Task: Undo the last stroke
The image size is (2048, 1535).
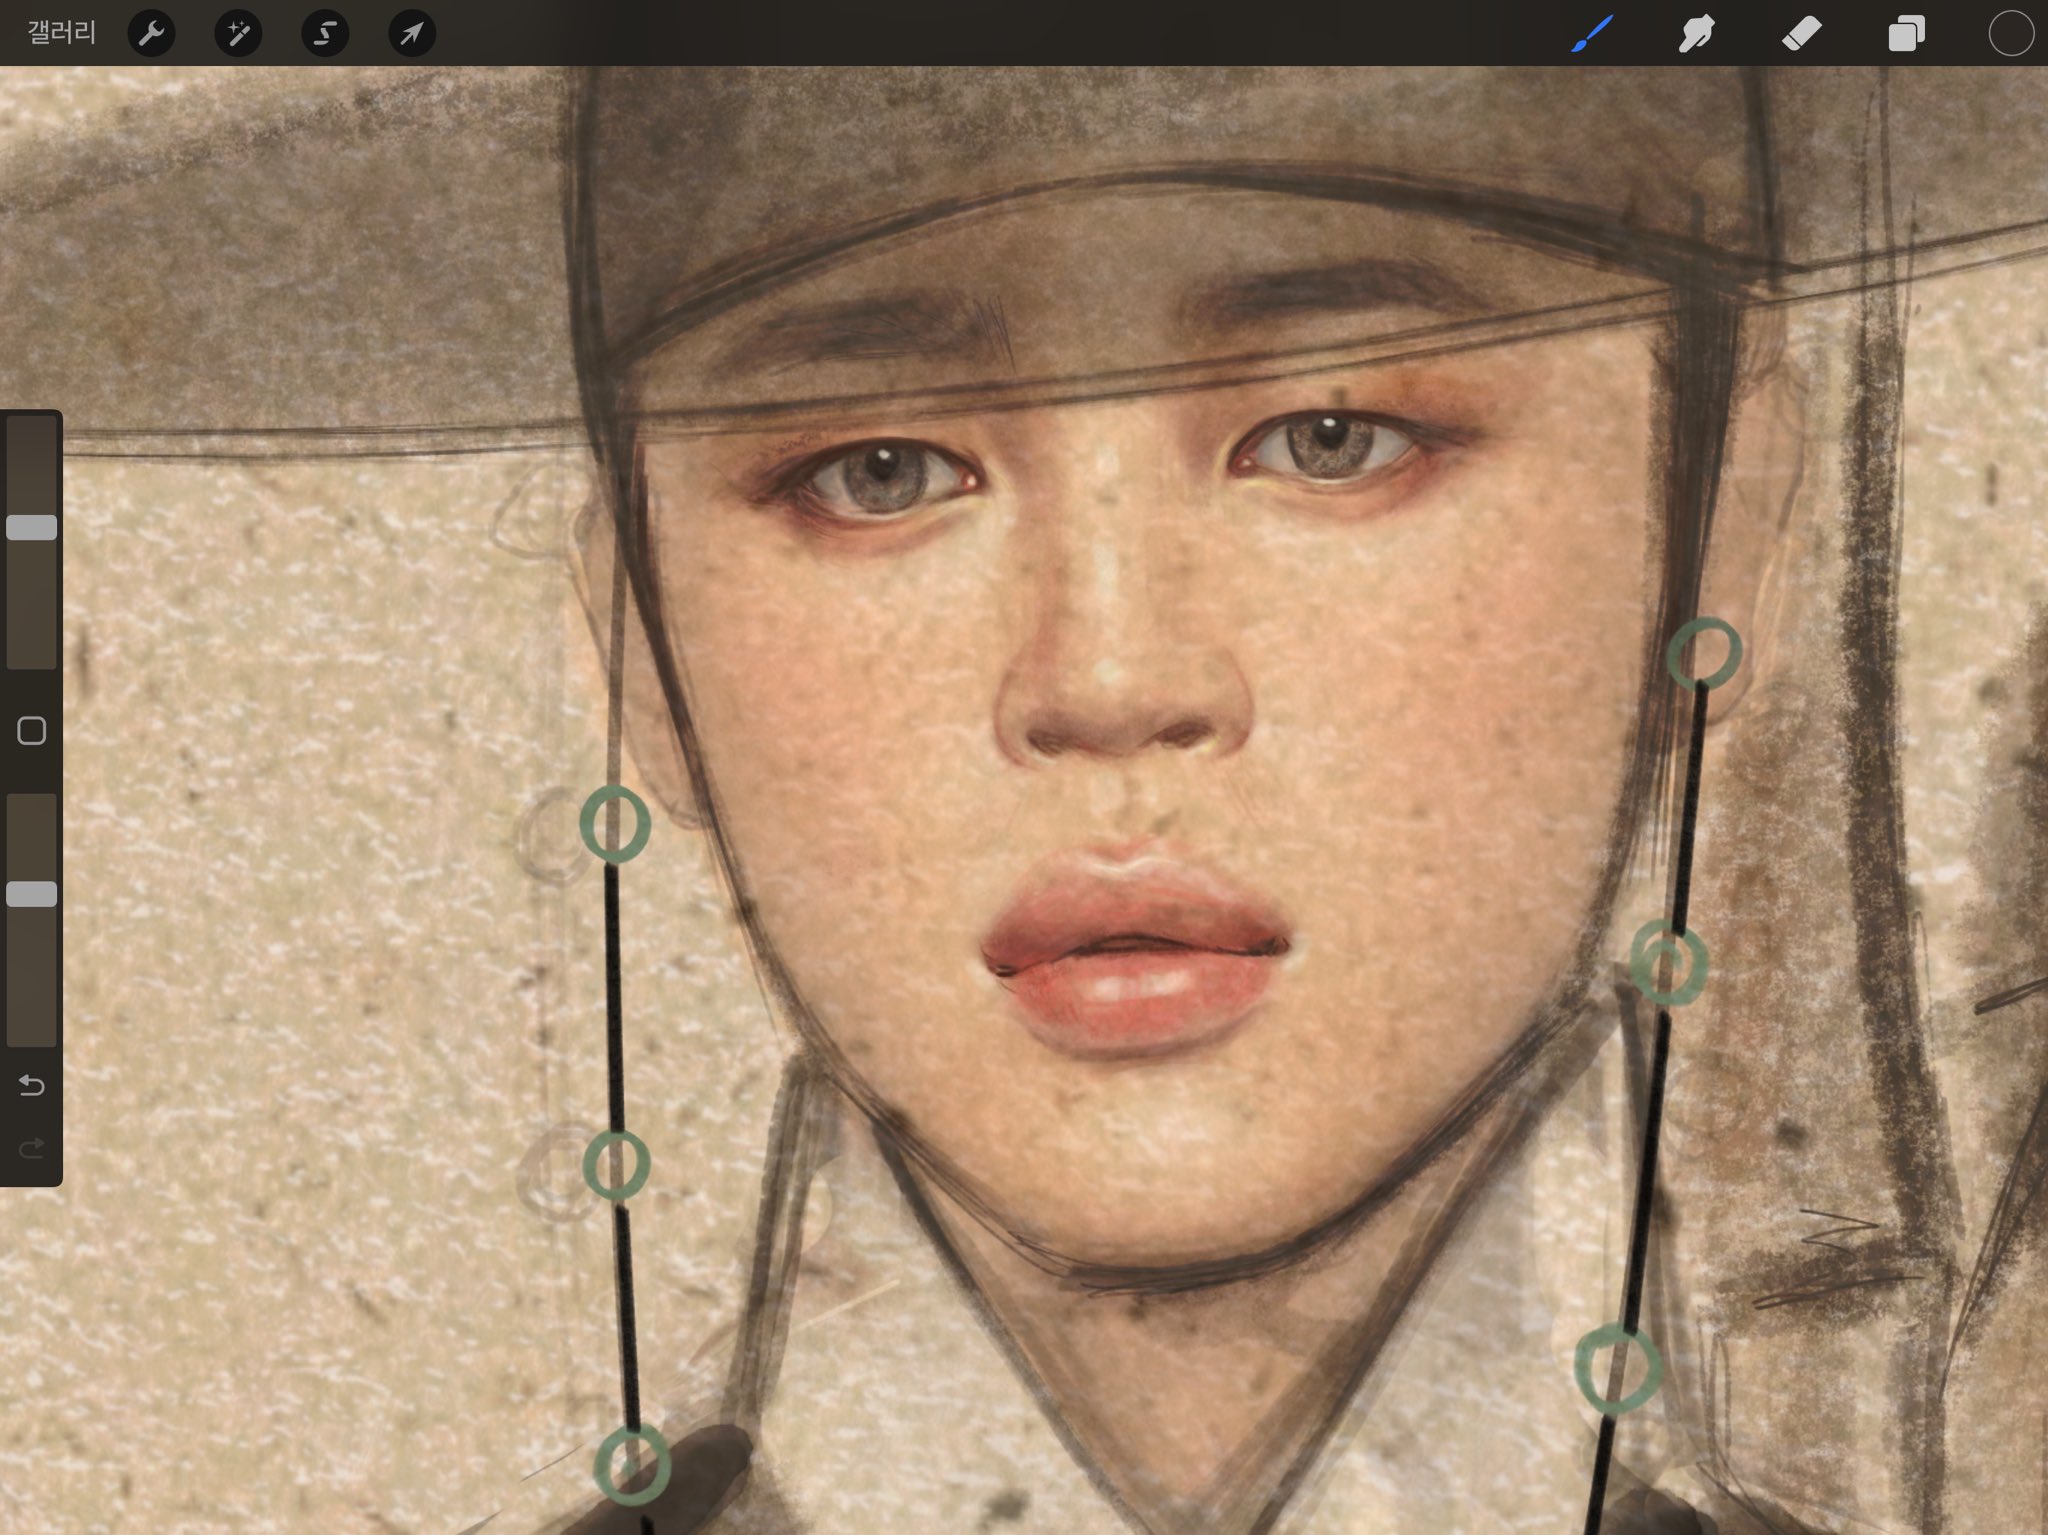Action: click(x=32, y=1085)
